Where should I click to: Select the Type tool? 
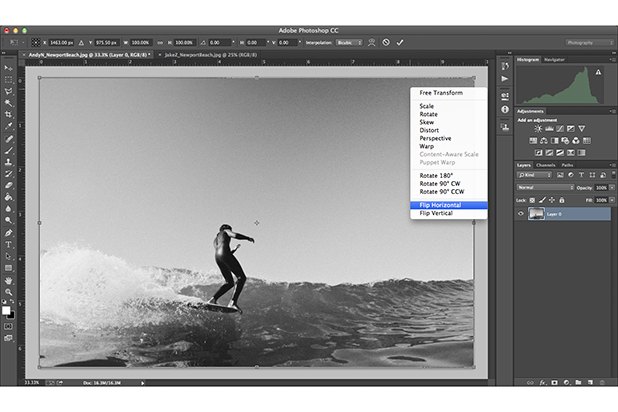(8, 244)
